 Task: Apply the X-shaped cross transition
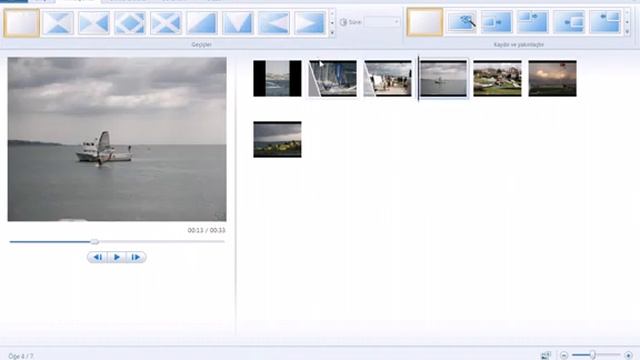pyautogui.click(x=166, y=23)
